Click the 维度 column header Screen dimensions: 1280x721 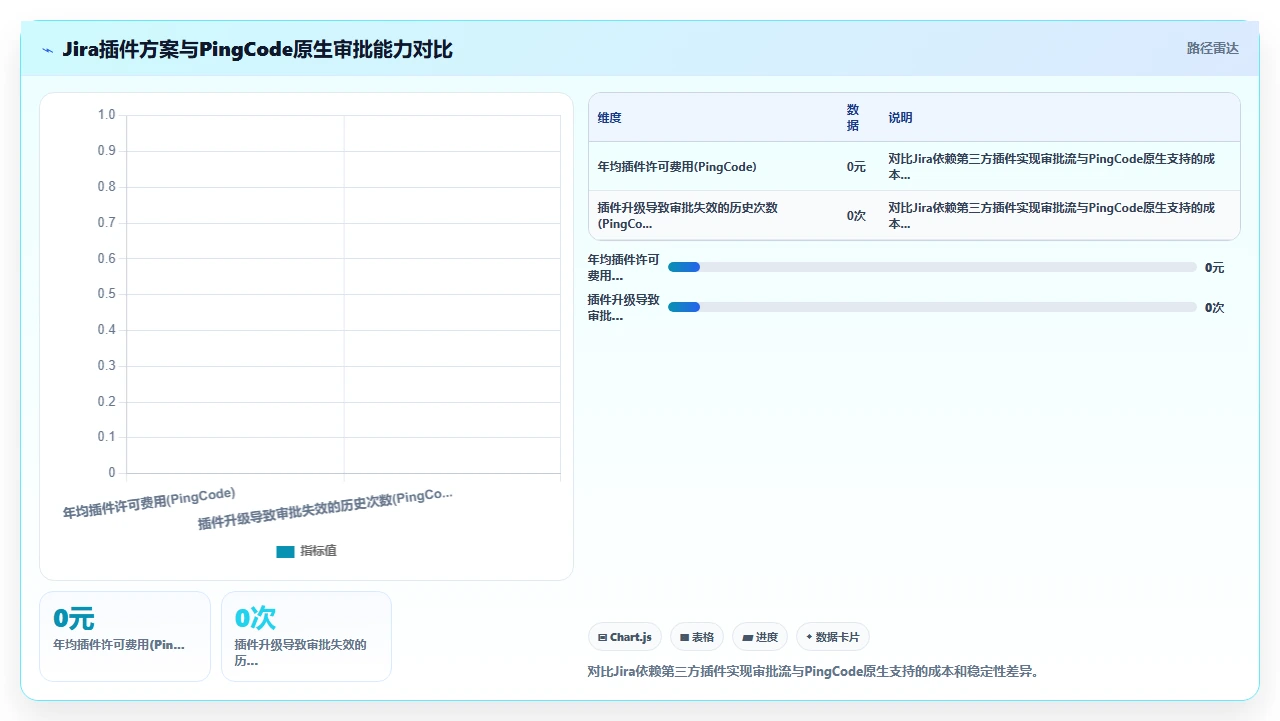(610, 118)
